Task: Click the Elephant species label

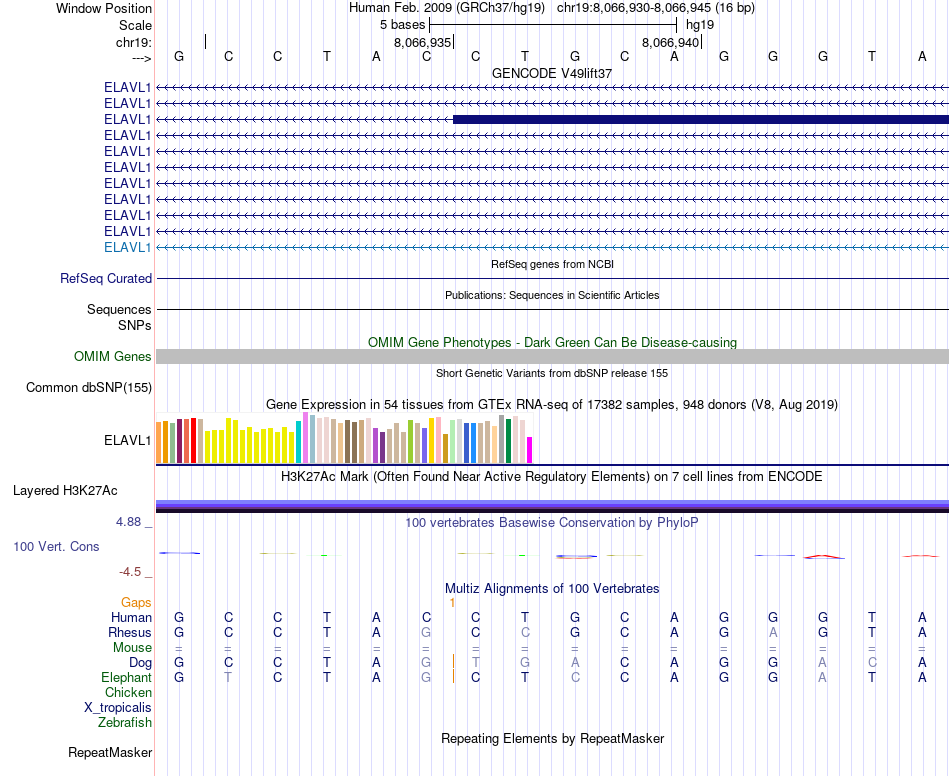Action: [127, 677]
